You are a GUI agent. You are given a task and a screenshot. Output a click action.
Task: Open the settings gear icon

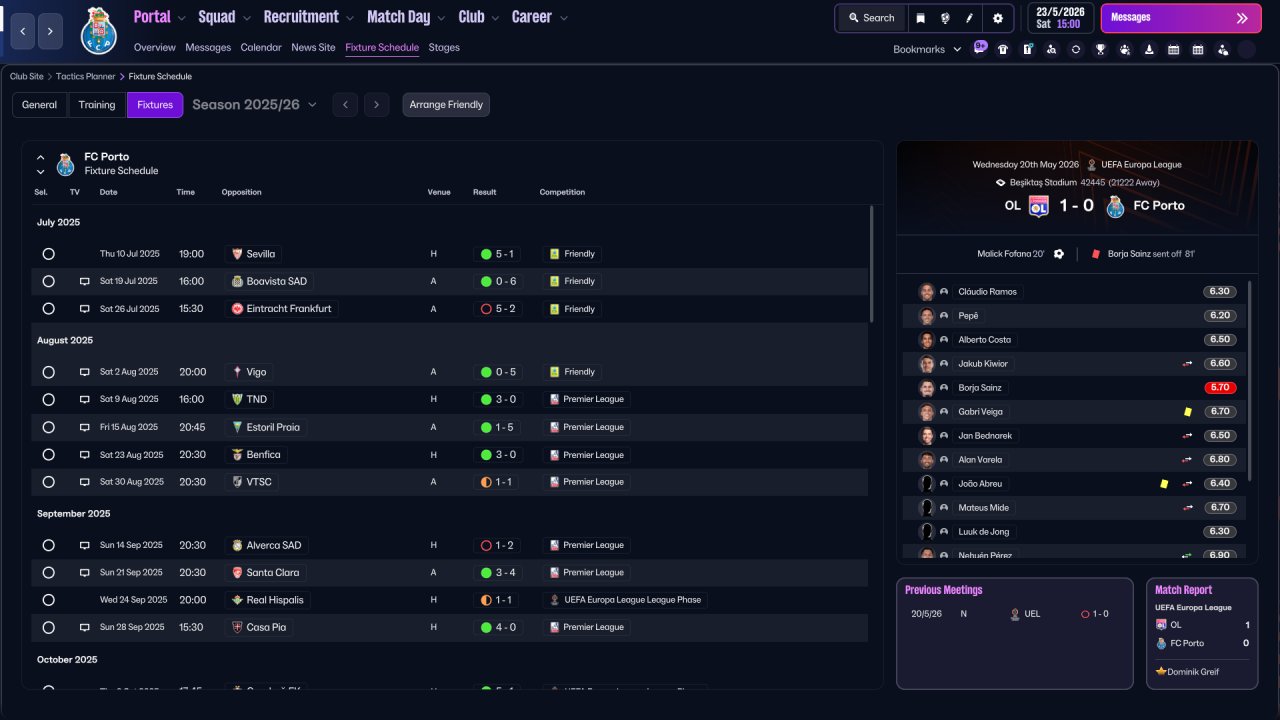[x=998, y=18]
